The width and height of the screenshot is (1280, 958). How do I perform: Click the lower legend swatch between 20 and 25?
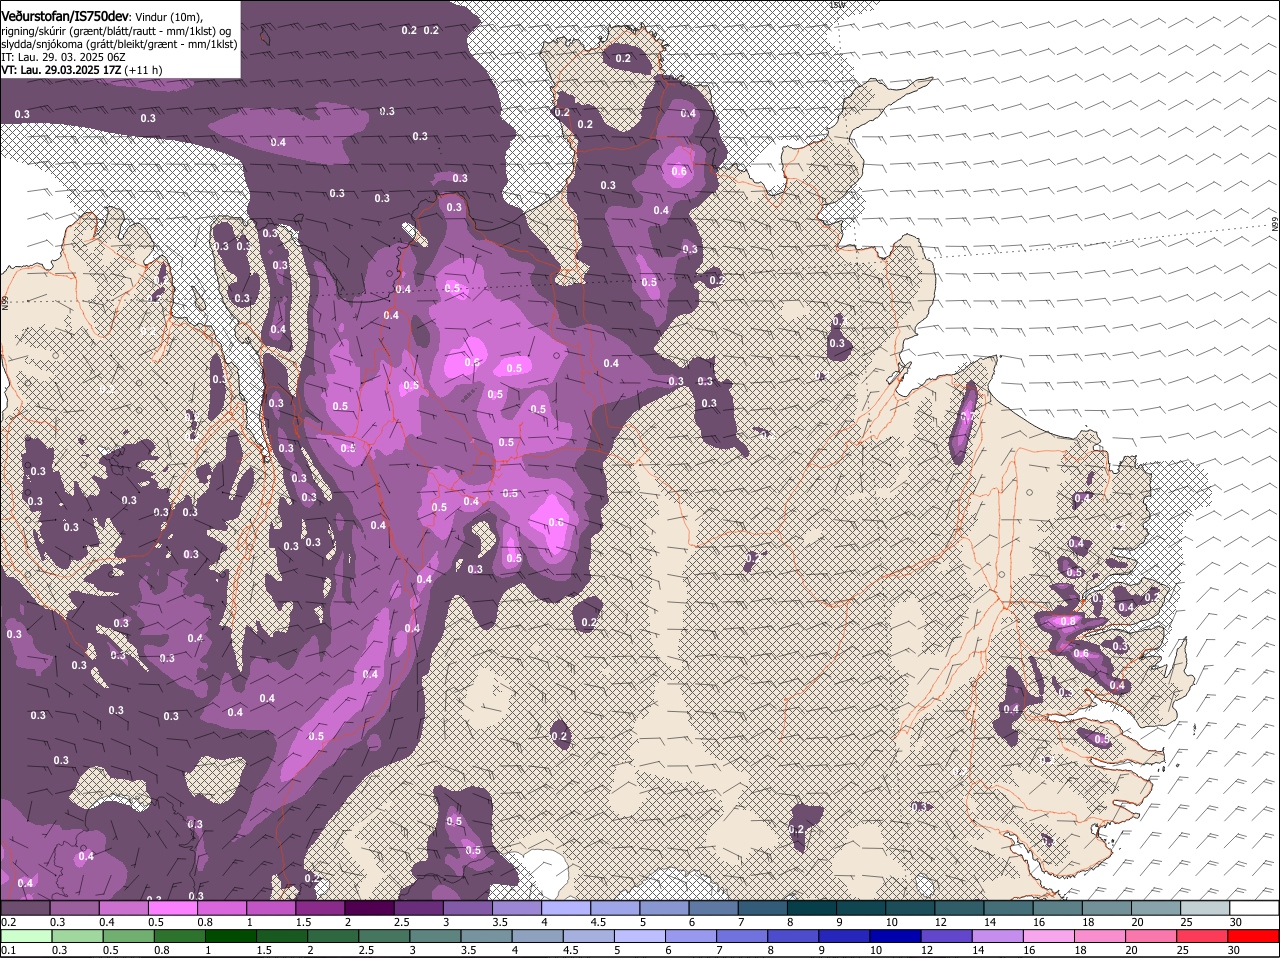1151,936
